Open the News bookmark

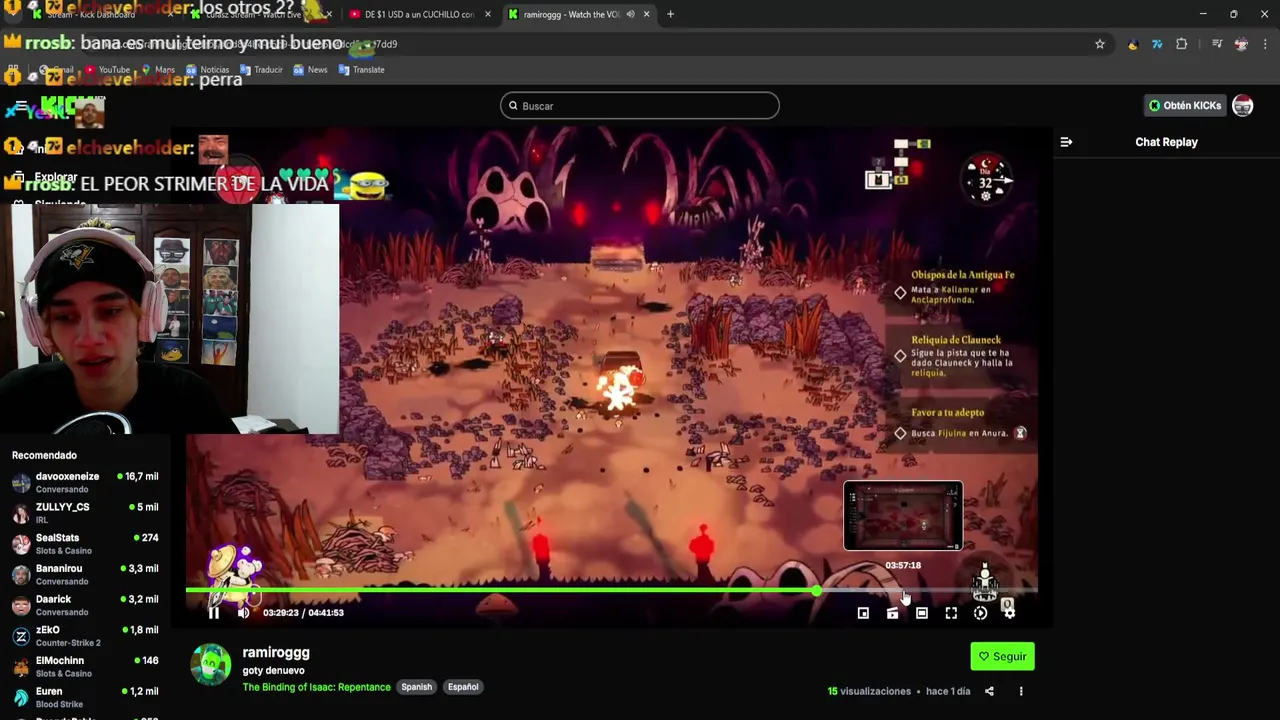point(310,70)
